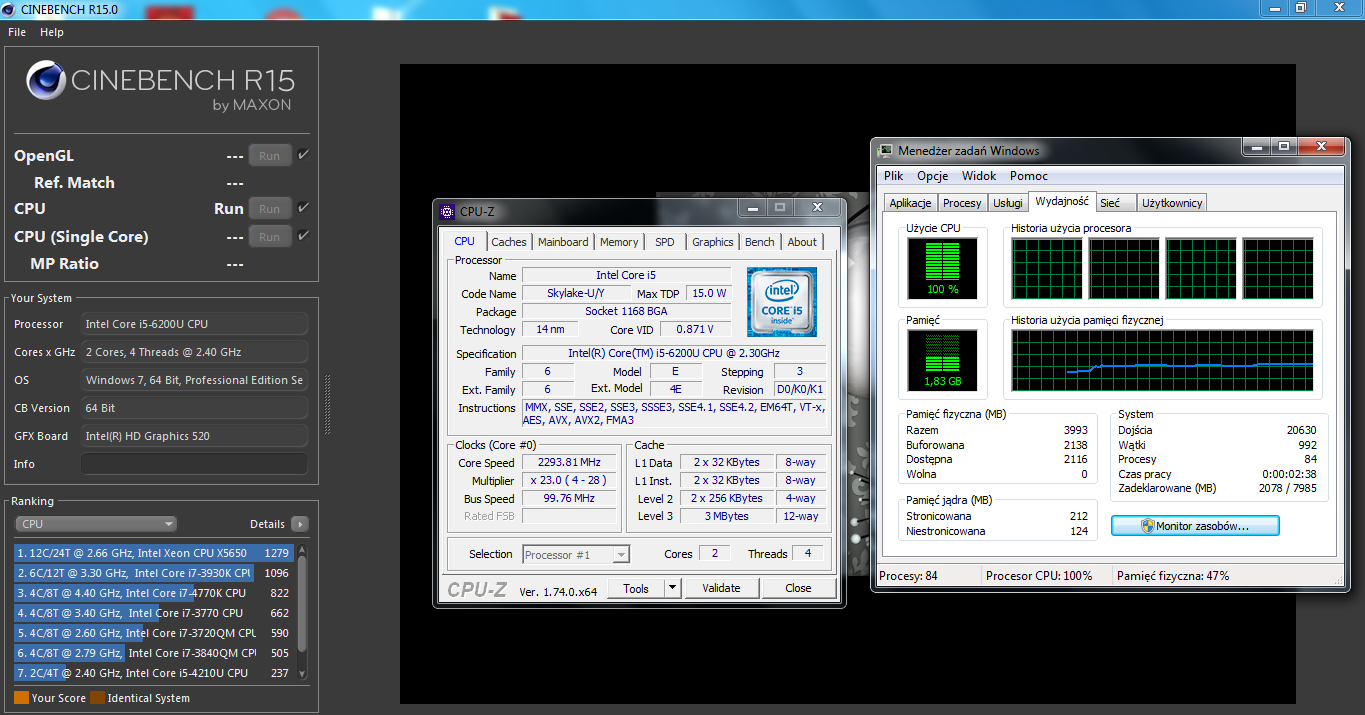Switch to the Użytkownicy tab in Task Manager

[x=1172, y=203]
